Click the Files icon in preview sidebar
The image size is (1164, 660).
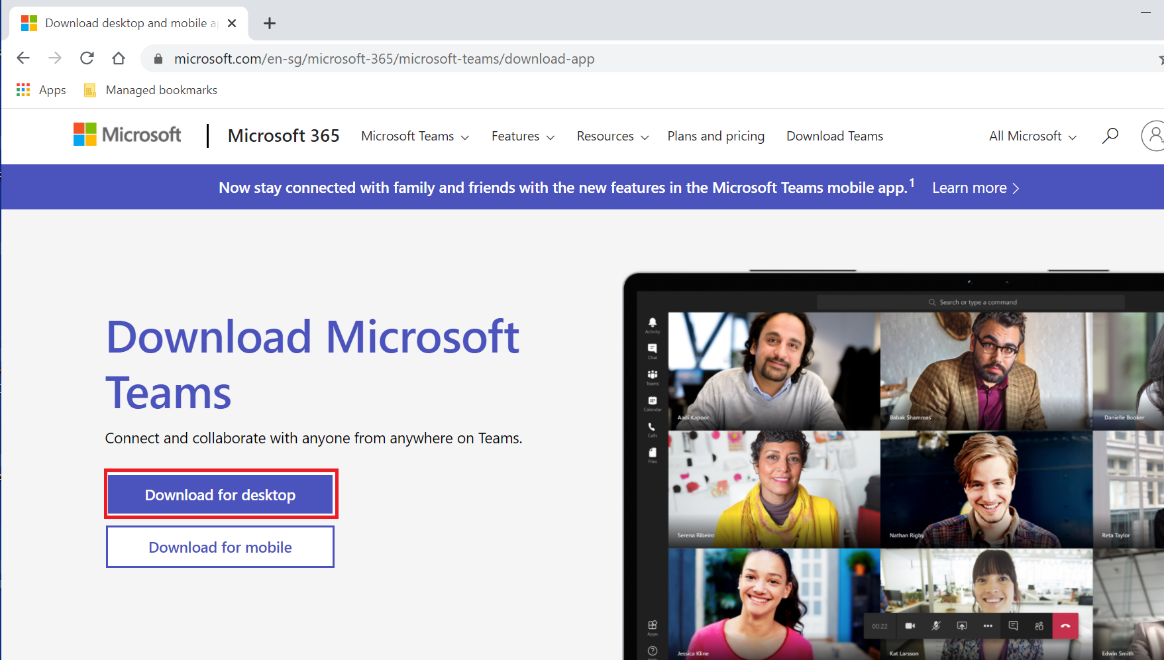point(653,454)
